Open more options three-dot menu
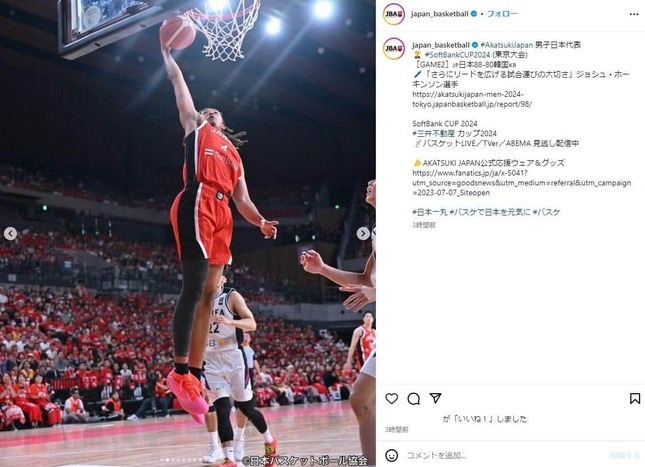This screenshot has height=467, width=645. 634,14
